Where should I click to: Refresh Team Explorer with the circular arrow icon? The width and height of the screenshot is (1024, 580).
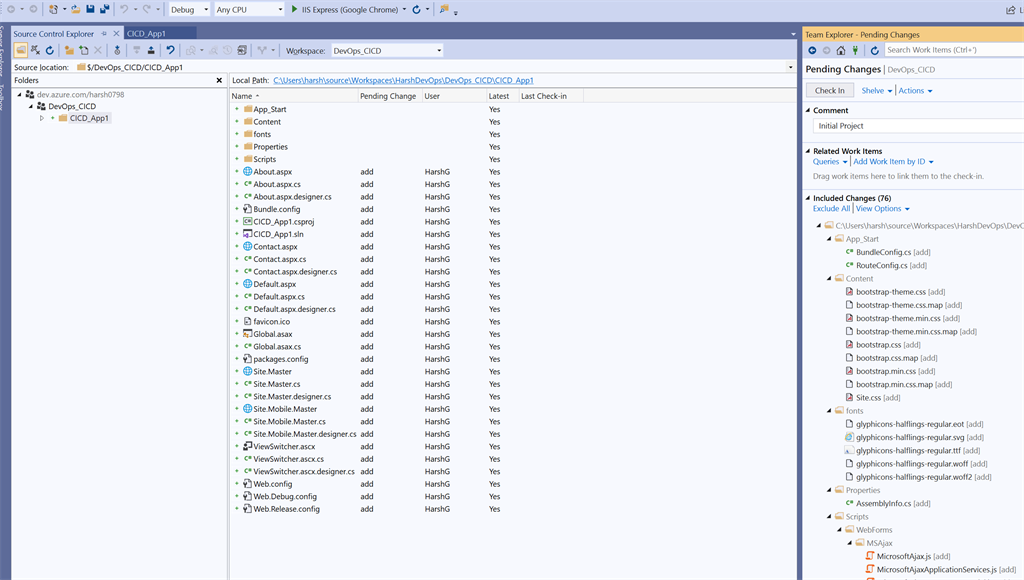click(875, 49)
